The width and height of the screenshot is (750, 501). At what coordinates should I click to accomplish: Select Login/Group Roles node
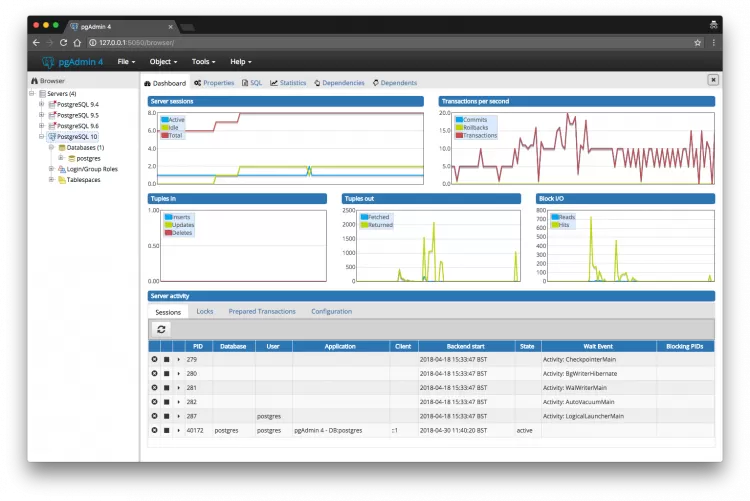coord(92,169)
